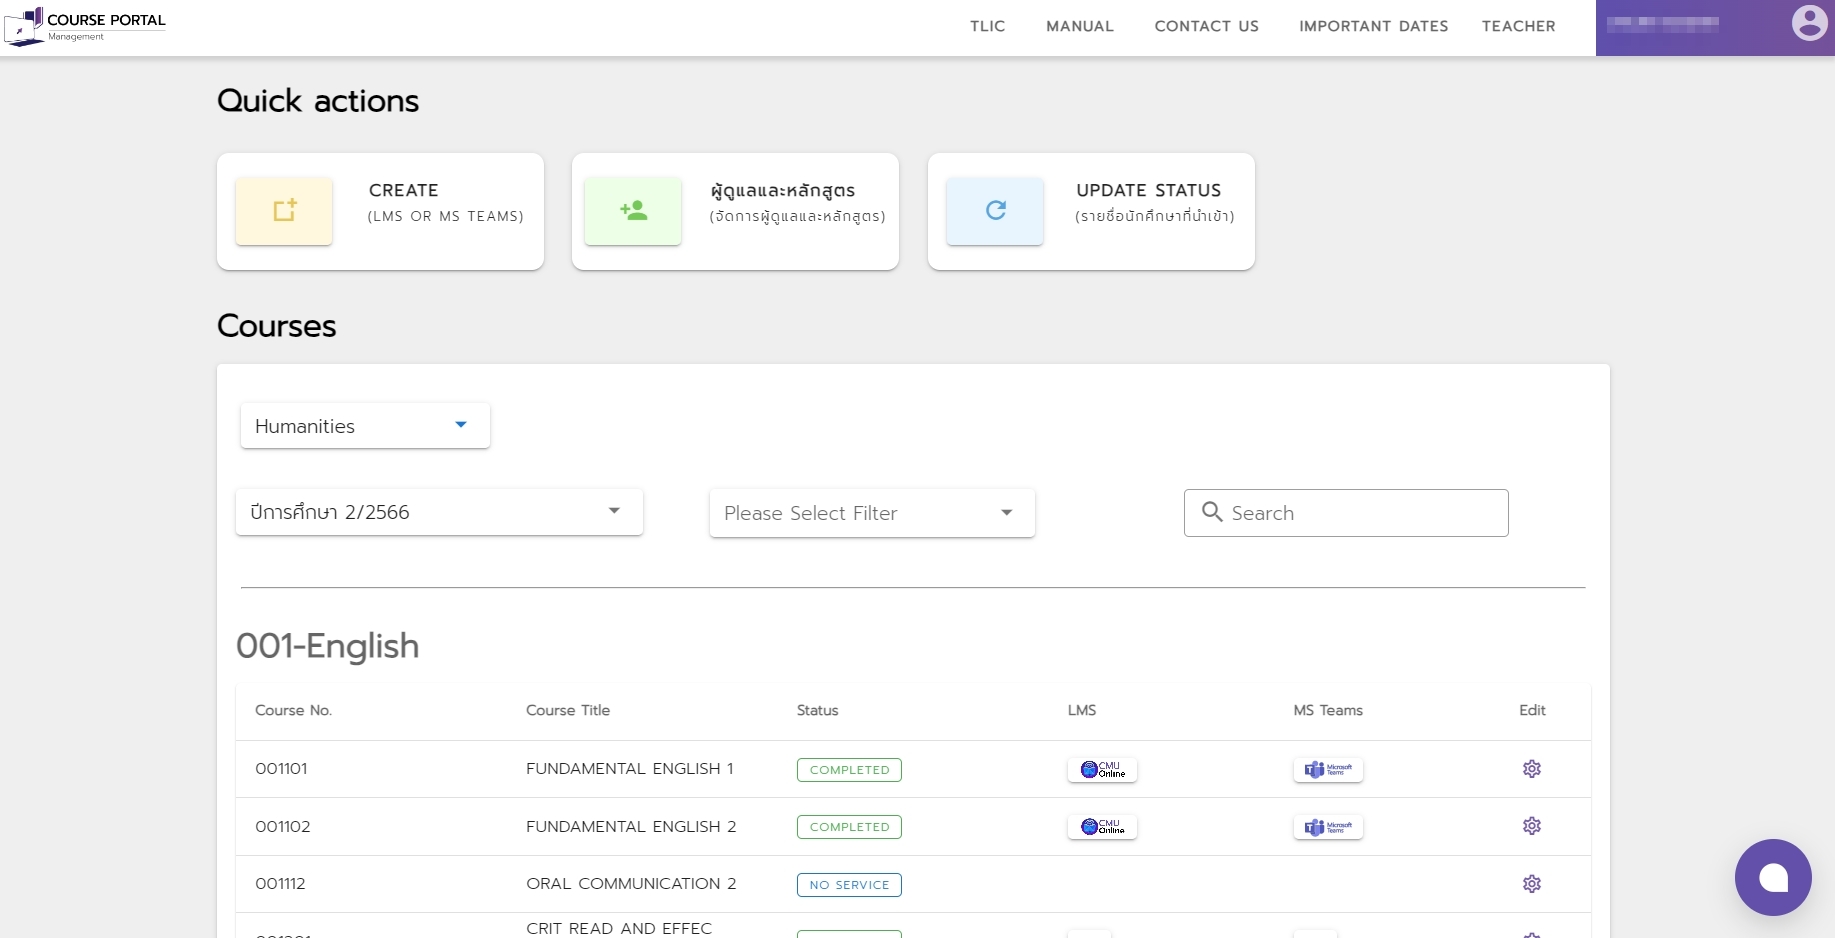Screen dimensions: 1835x938
Task: Click the Contact Us link
Action: pyautogui.click(x=1206, y=26)
